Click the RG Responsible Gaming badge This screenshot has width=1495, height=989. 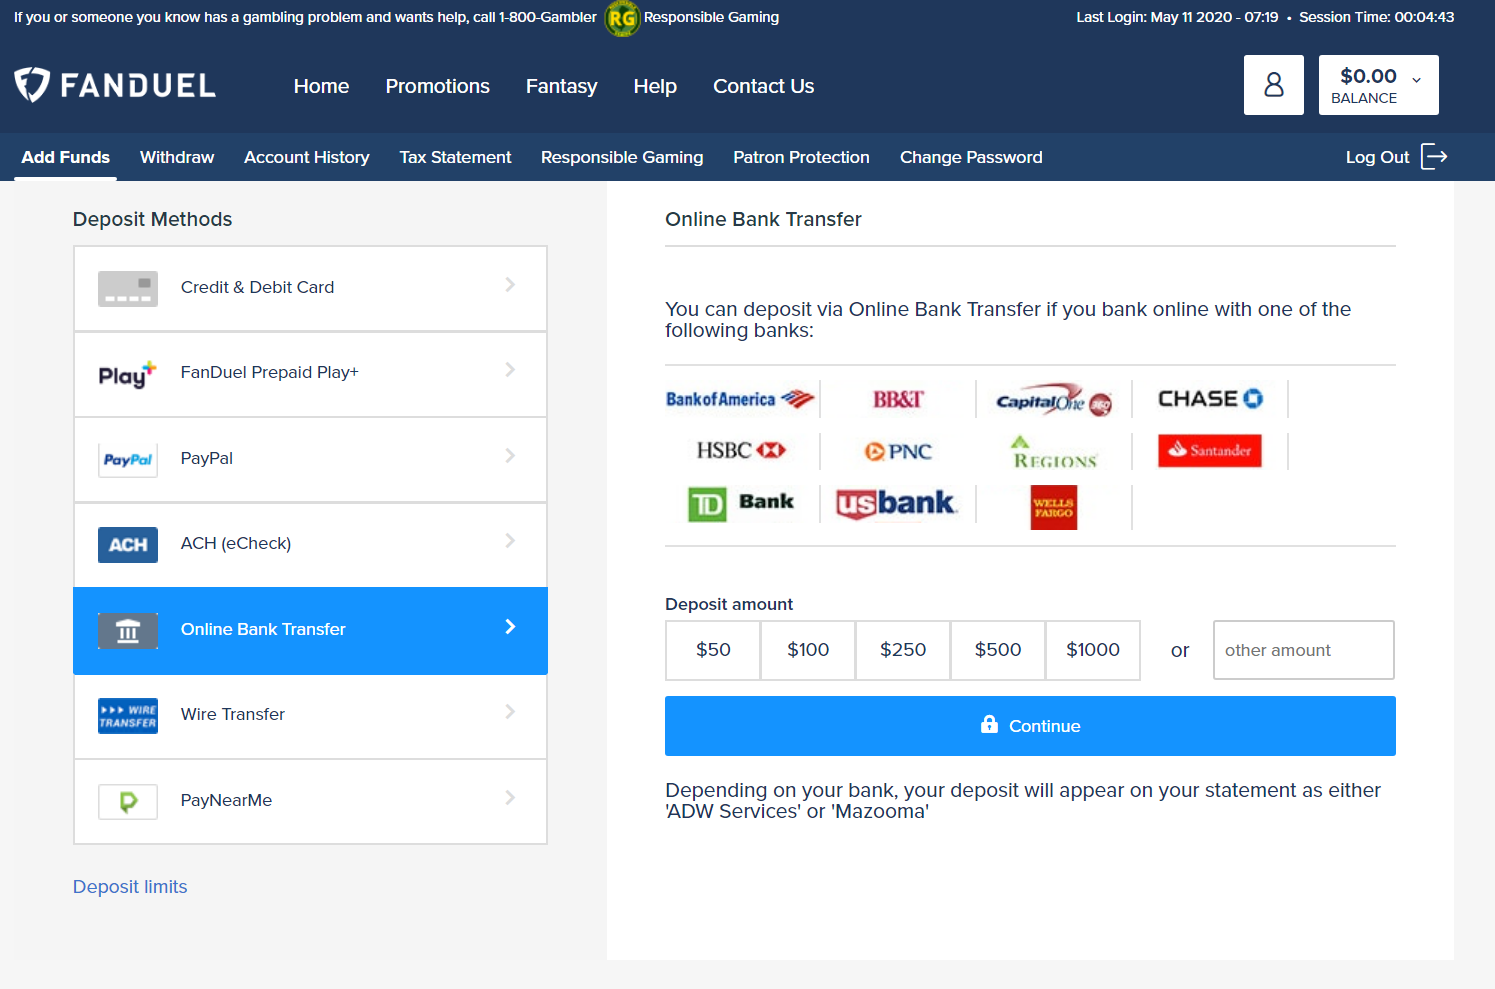coord(622,18)
